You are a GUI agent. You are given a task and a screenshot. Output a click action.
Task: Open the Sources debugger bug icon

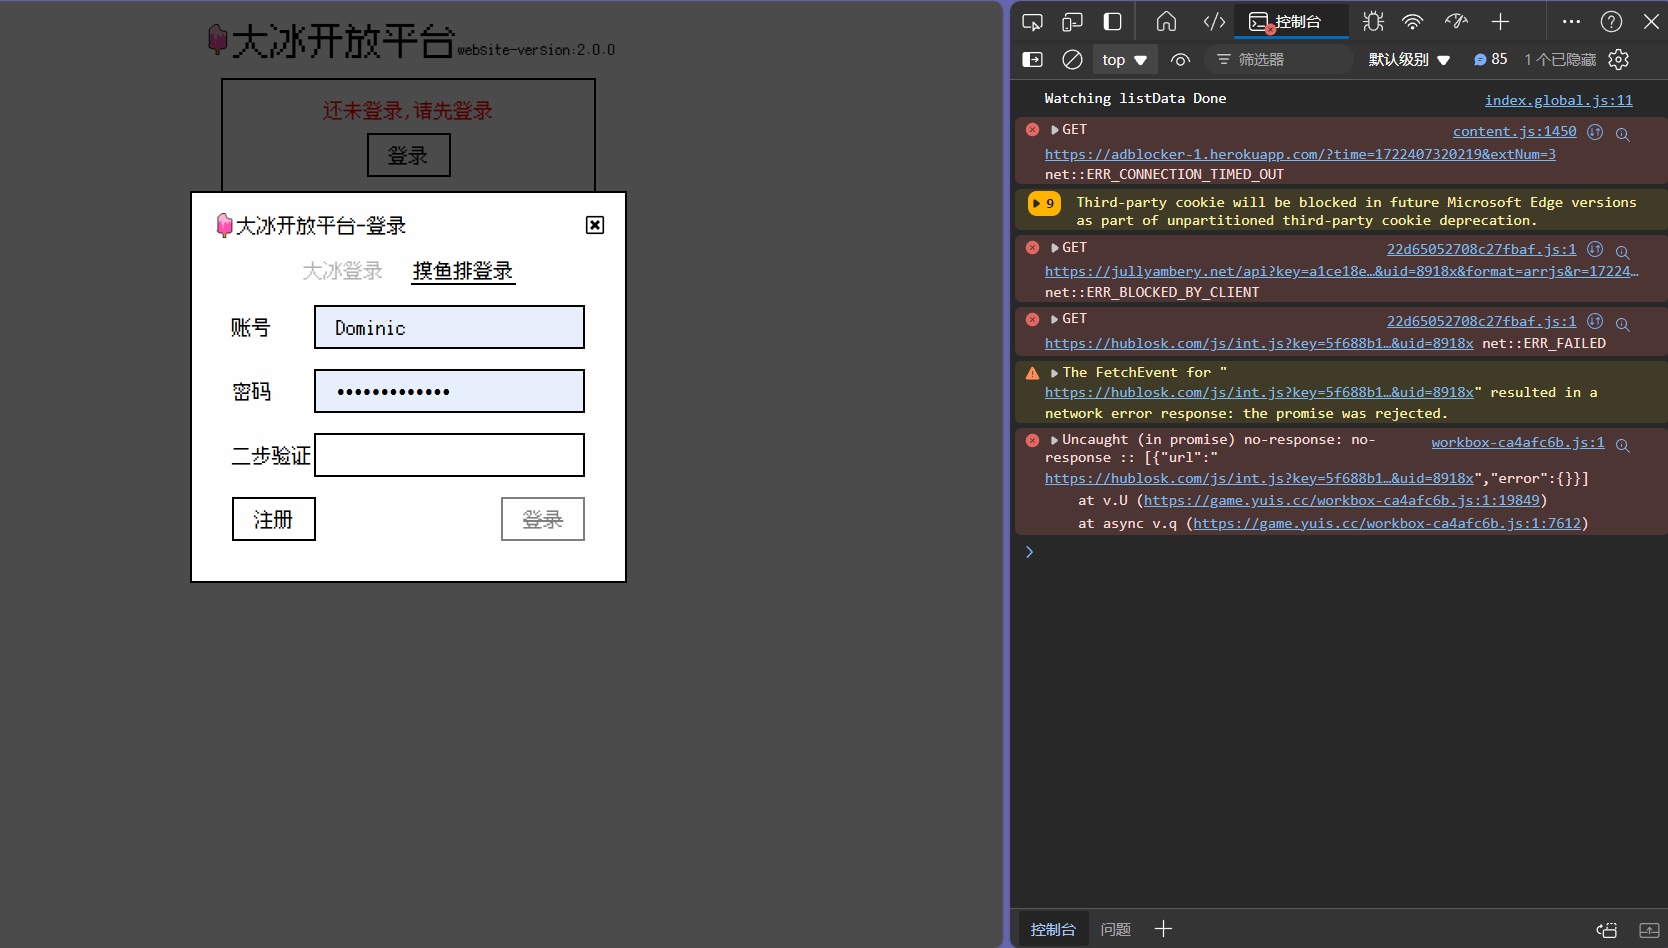tap(1374, 22)
